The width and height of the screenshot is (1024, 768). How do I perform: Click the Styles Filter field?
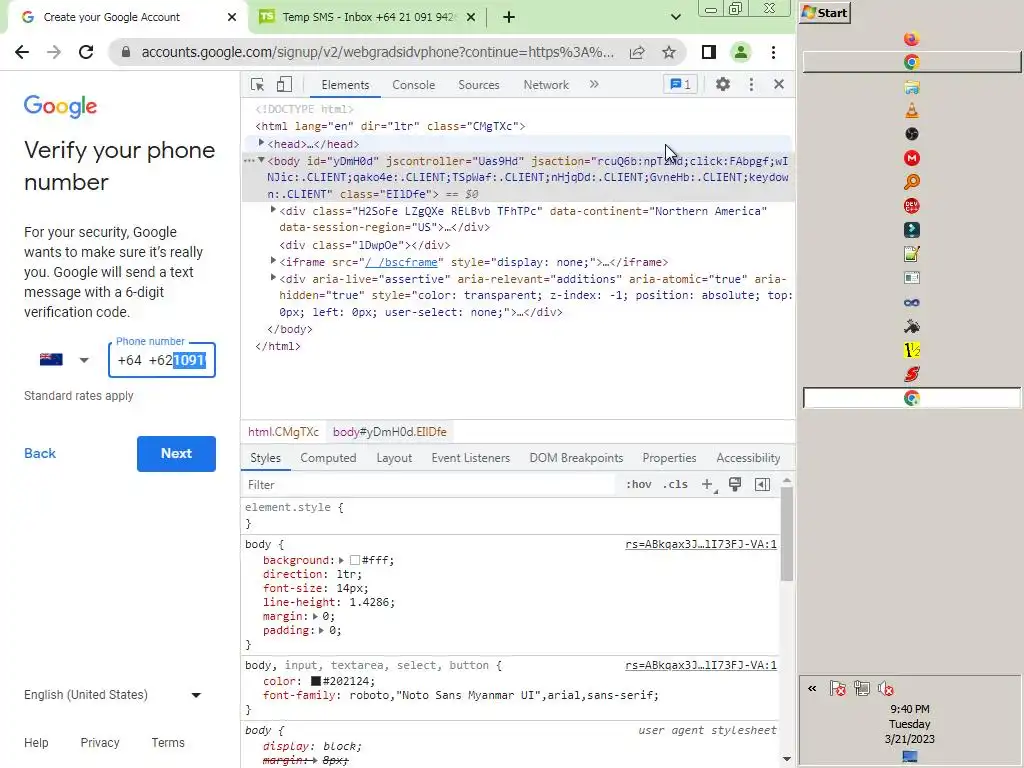click(x=428, y=485)
